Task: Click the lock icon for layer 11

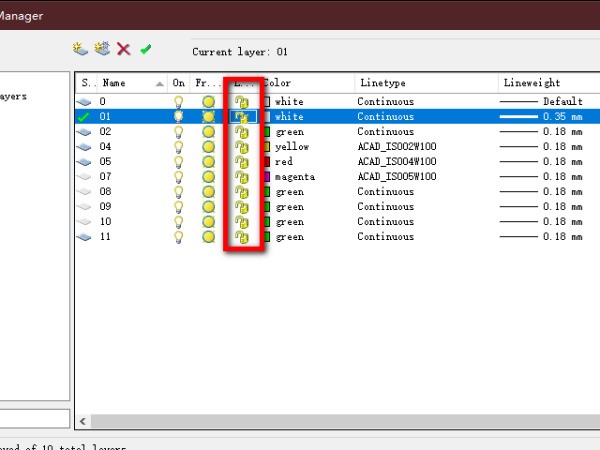Action: point(241,237)
